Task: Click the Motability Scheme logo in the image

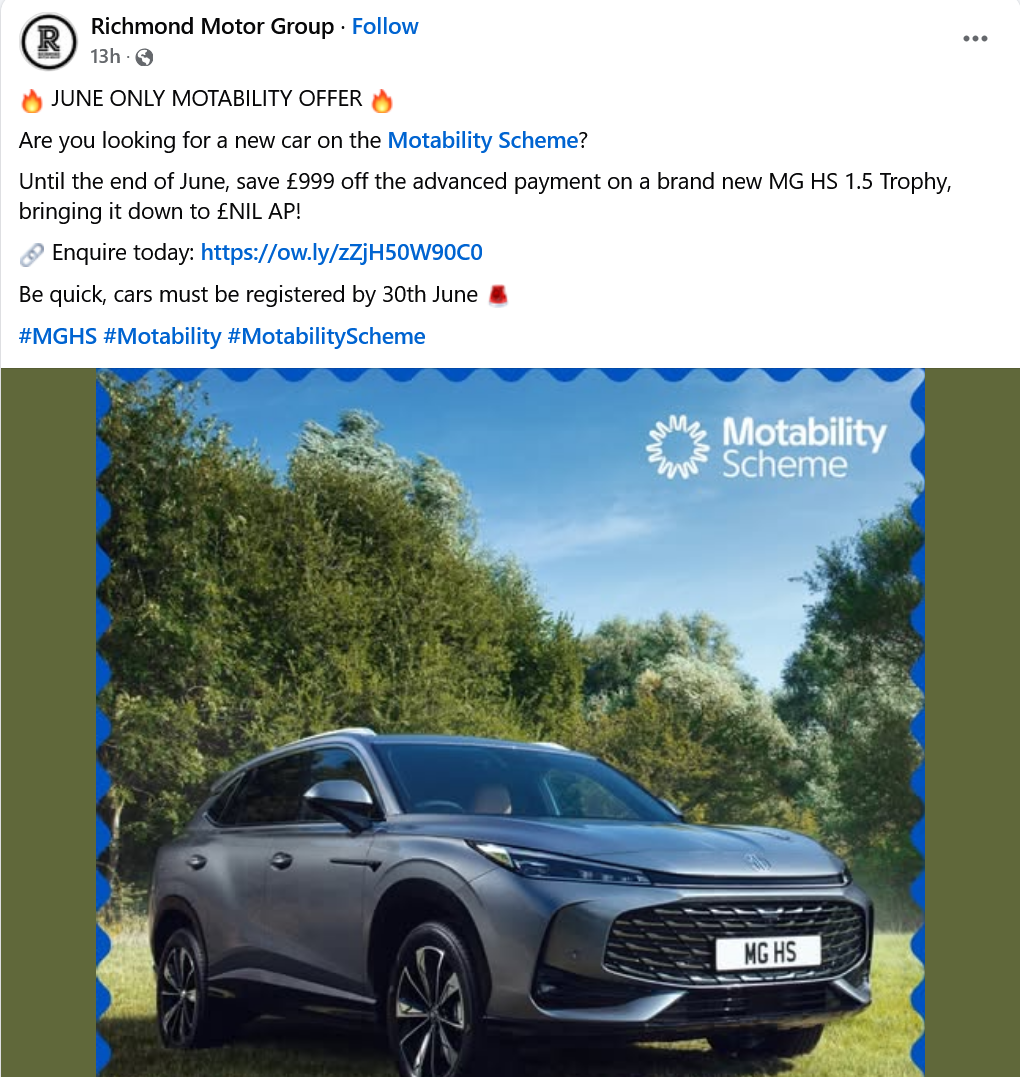Action: [x=767, y=447]
